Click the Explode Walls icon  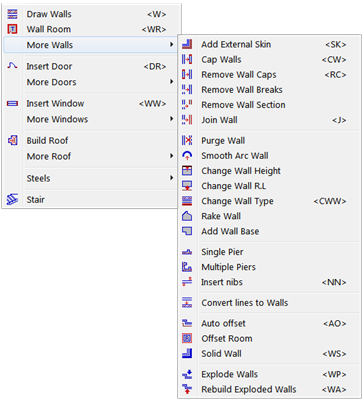[x=187, y=374]
